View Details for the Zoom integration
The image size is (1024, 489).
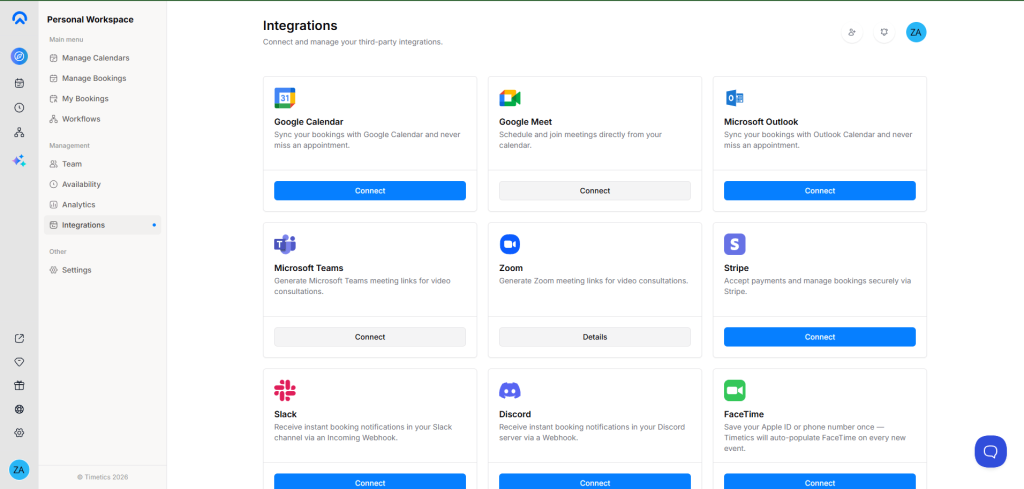594,337
